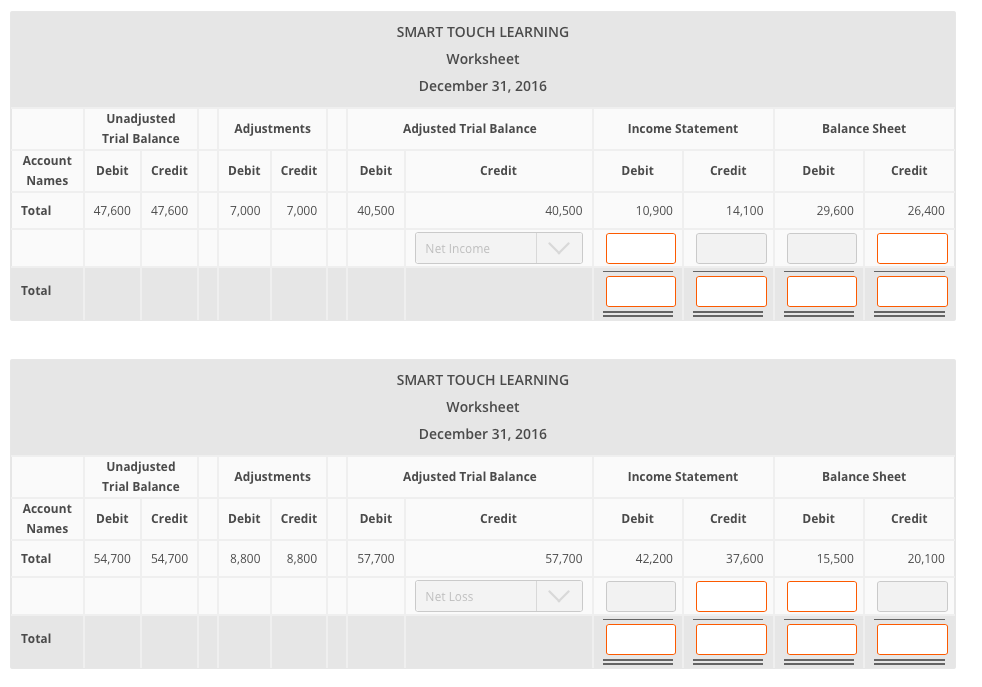The image size is (982, 687).
Task: Click the Balance Sheet Debit input on Net Loss row
Action: 820,596
